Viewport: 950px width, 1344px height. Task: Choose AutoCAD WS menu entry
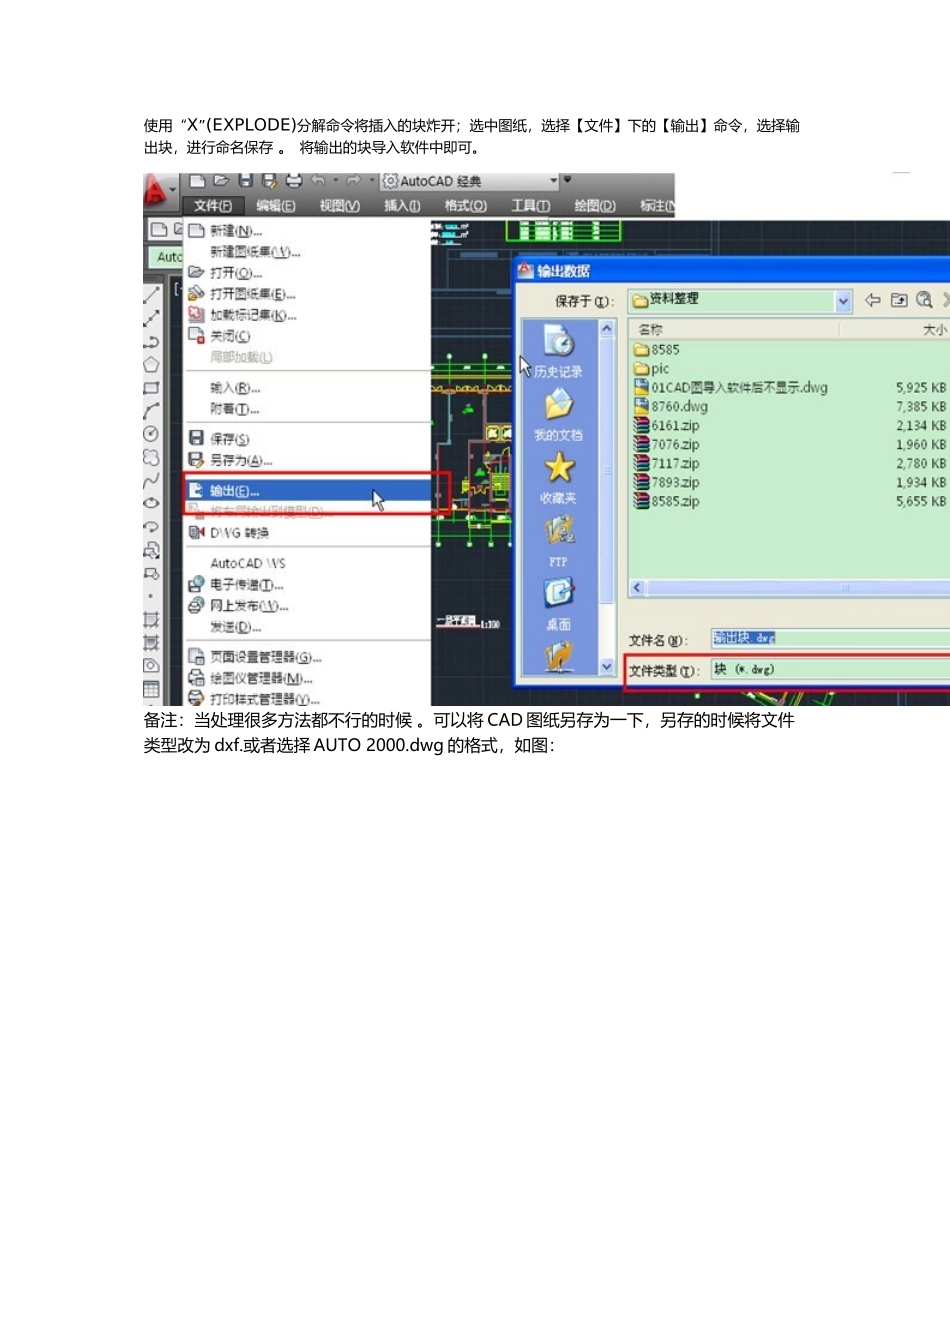click(308, 563)
